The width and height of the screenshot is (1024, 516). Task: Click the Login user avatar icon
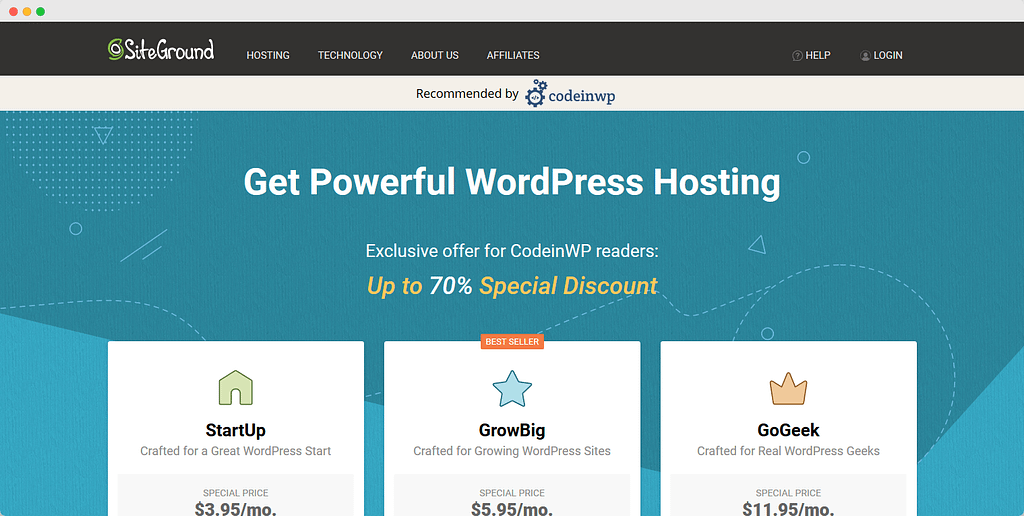point(865,56)
